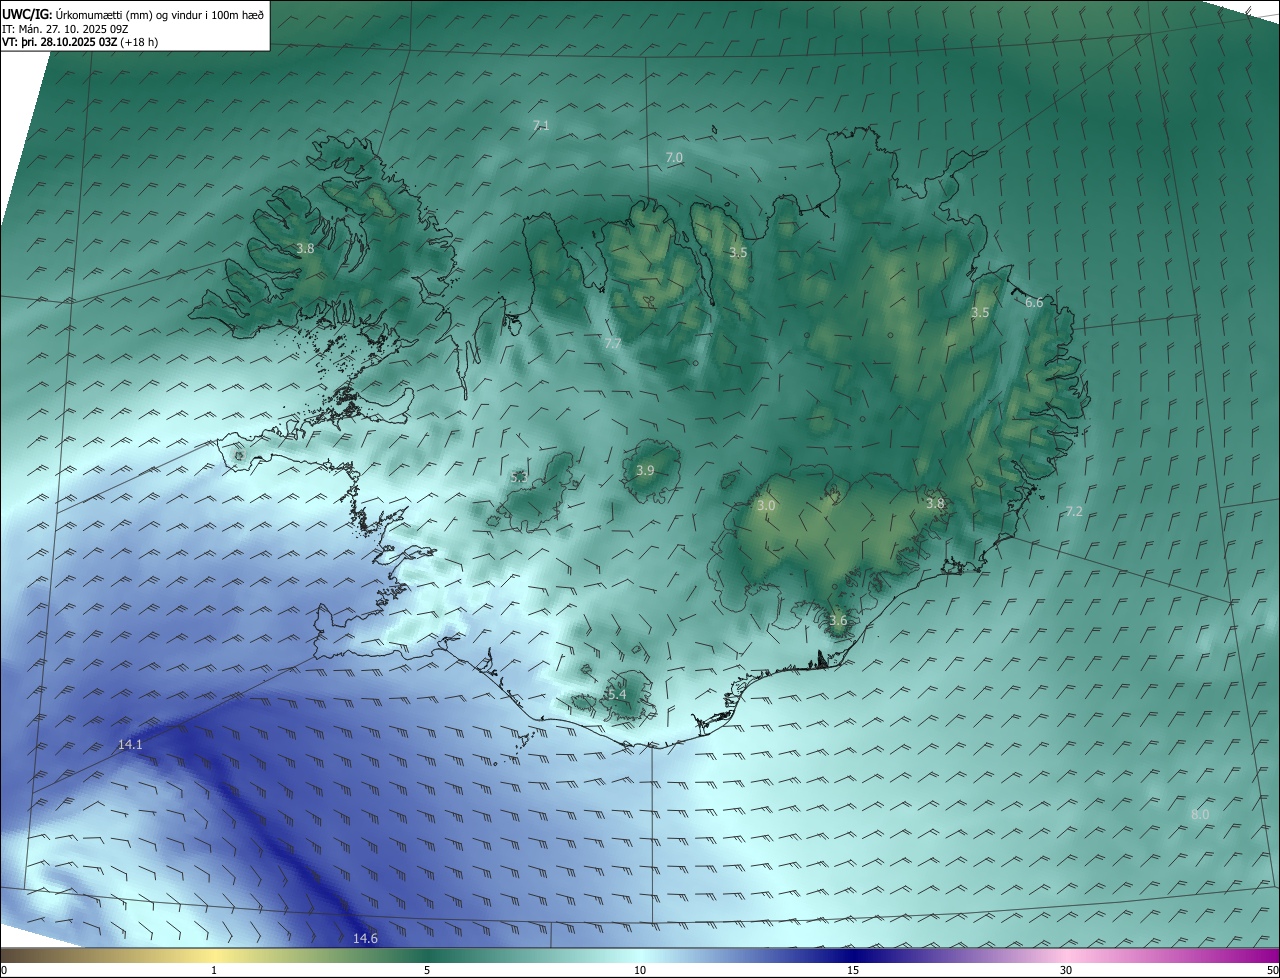Select the 7.7 value label on the map

pyautogui.click(x=613, y=343)
